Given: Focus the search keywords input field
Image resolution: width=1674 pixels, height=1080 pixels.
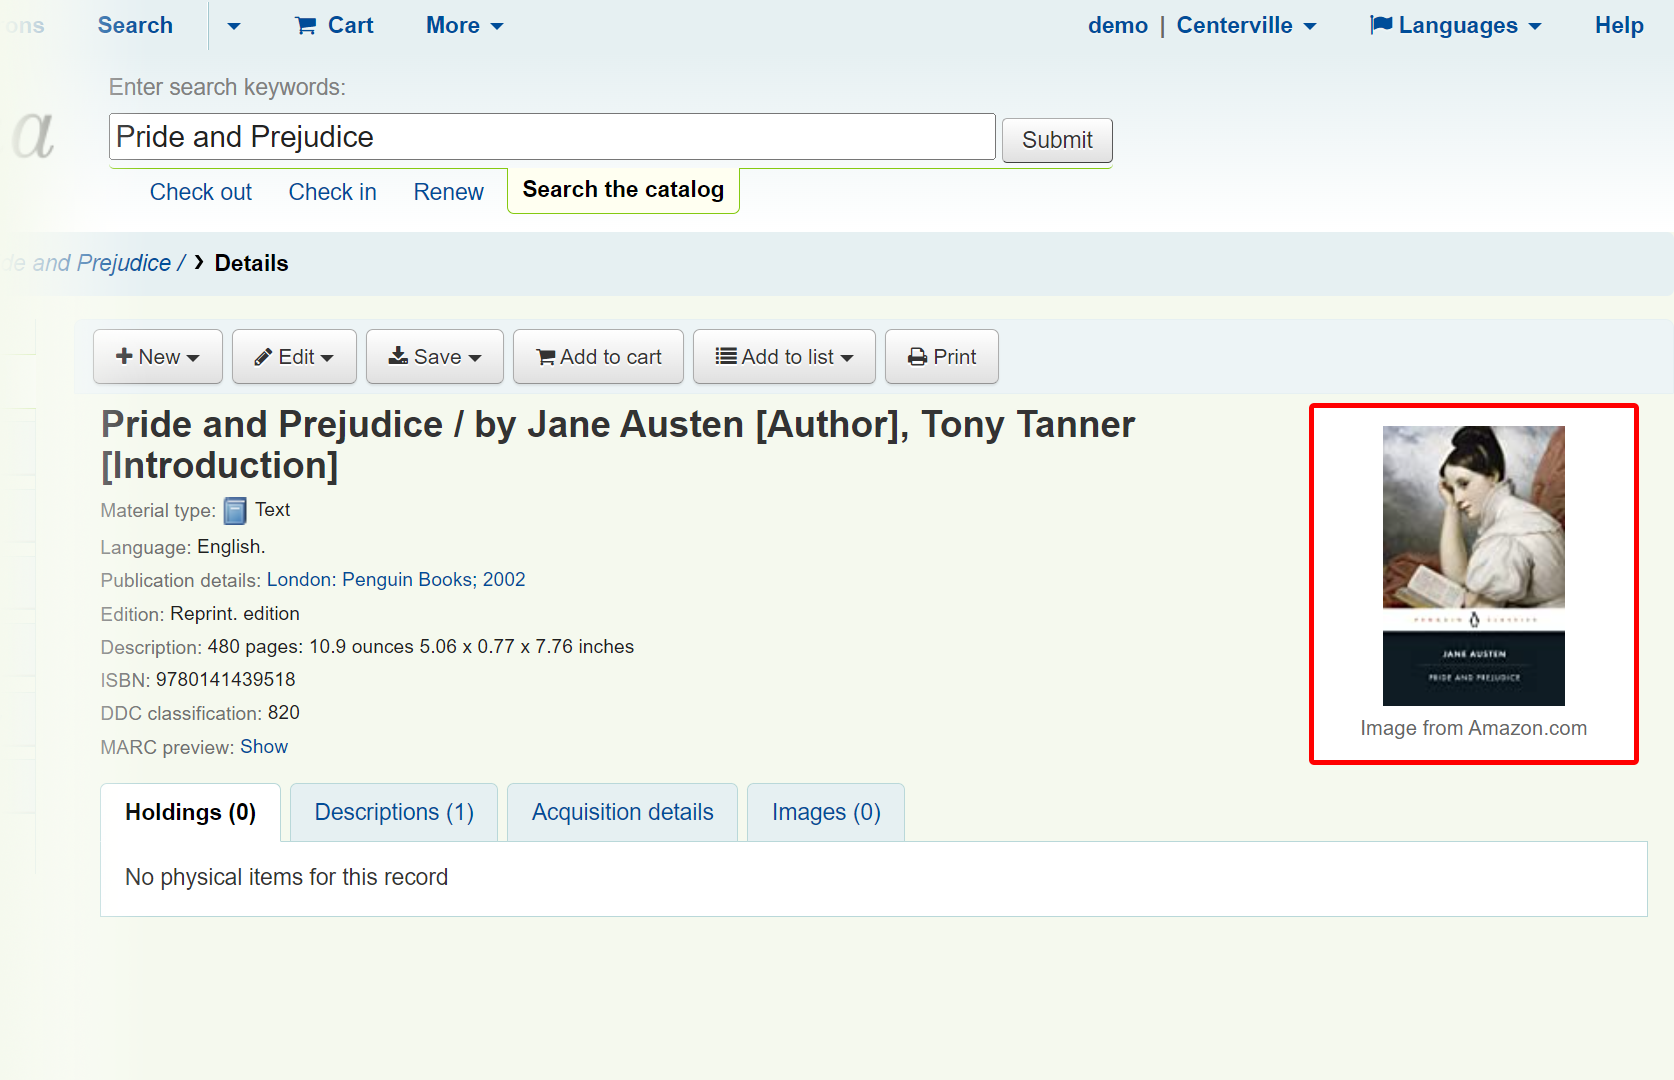Looking at the screenshot, I should click(x=552, y=137).
